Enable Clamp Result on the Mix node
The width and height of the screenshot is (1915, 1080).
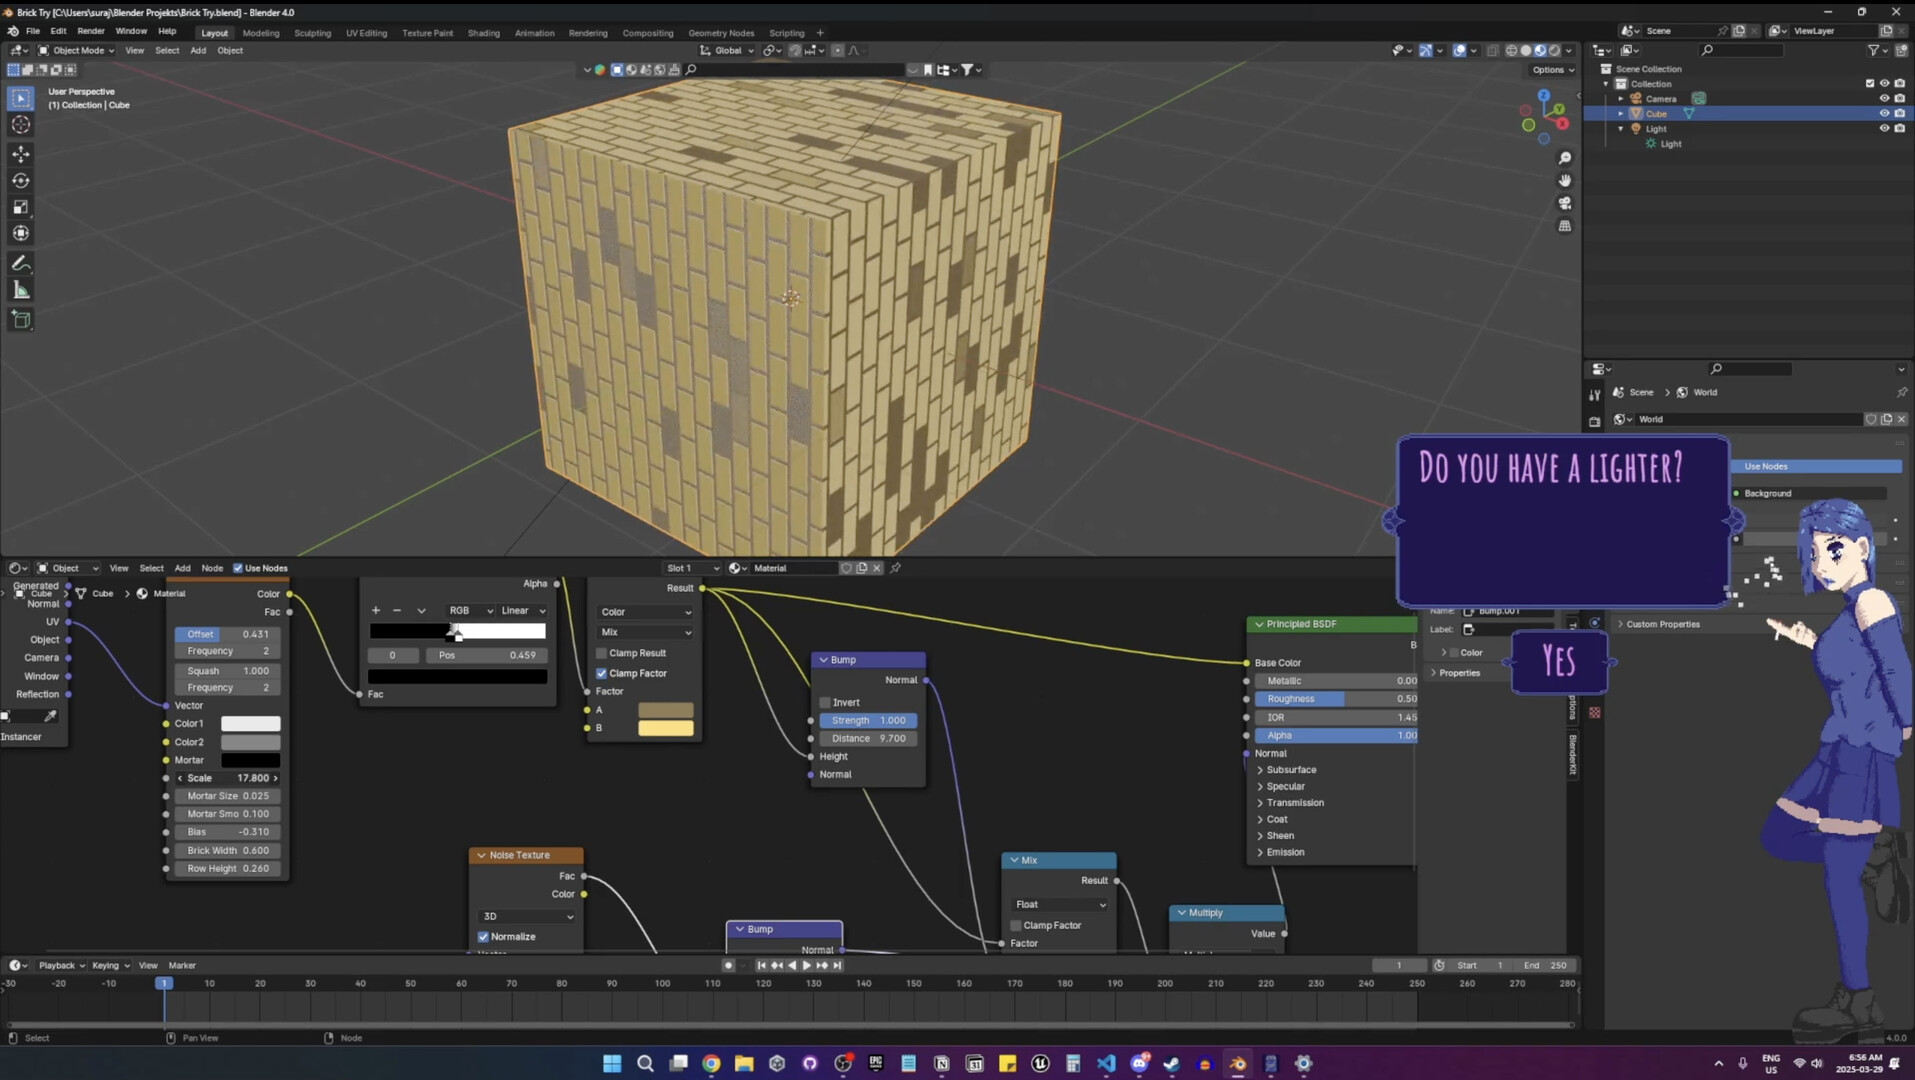[601, 653]
